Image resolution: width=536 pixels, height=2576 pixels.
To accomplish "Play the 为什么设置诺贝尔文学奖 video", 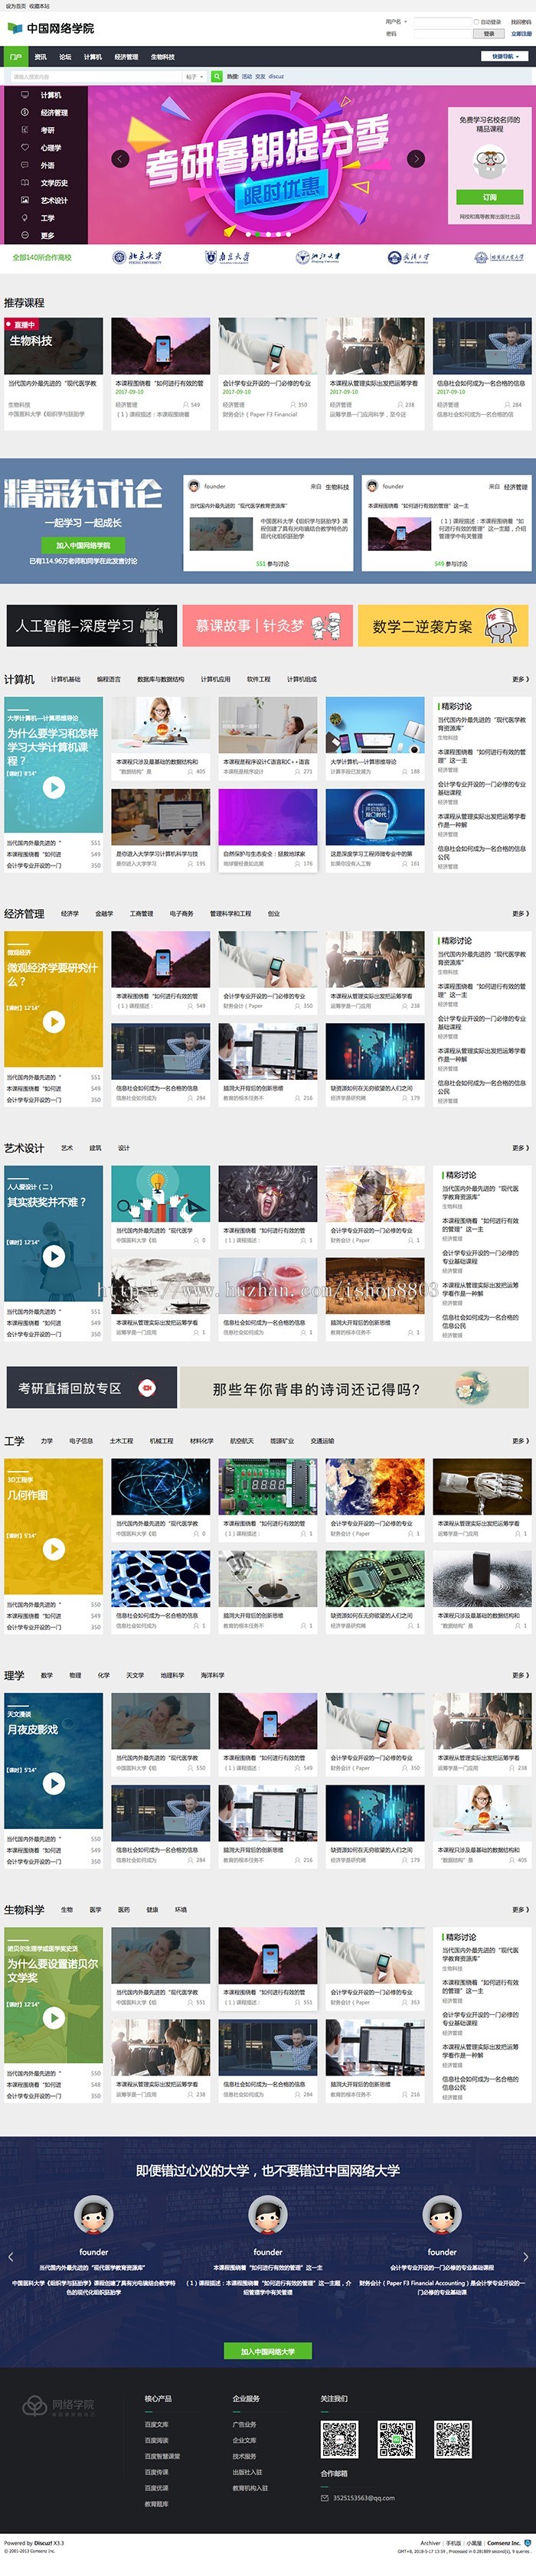I will [x=54, y=2017].
